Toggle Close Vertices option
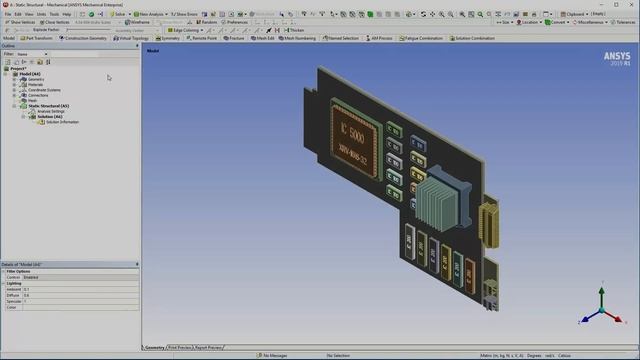This screenshot has height=360, width=640. tap(55, 22)
